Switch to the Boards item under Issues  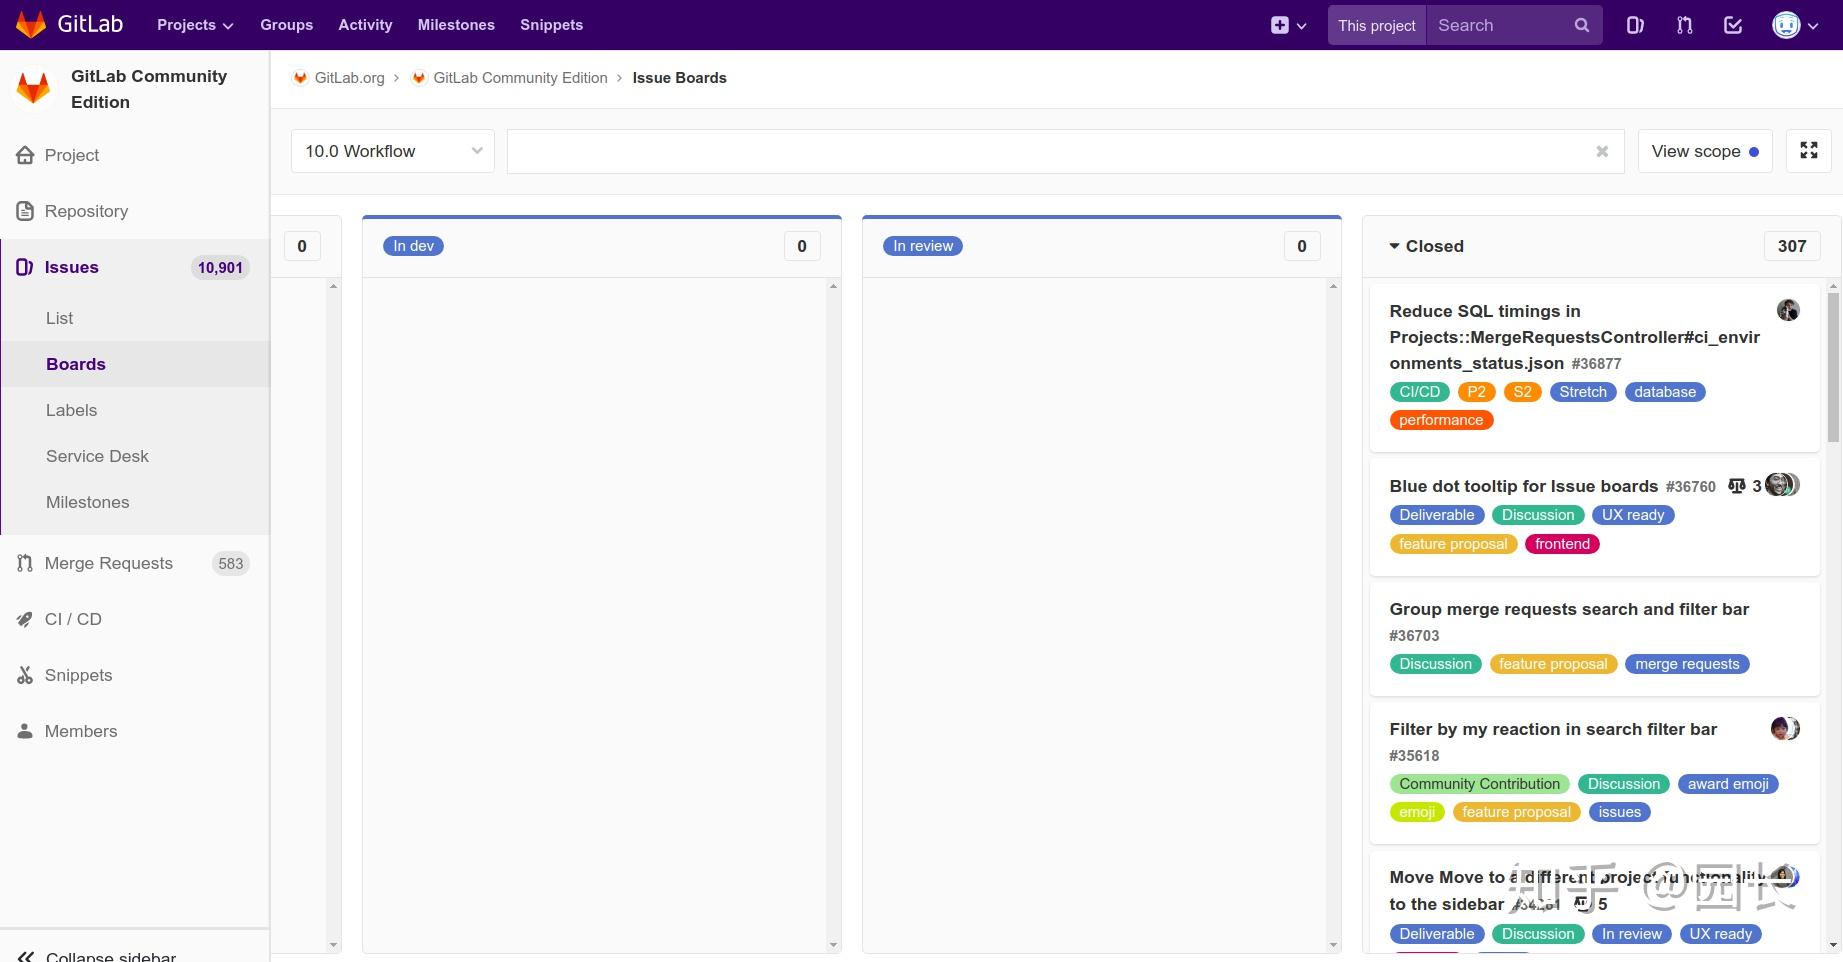click(75, 364)
